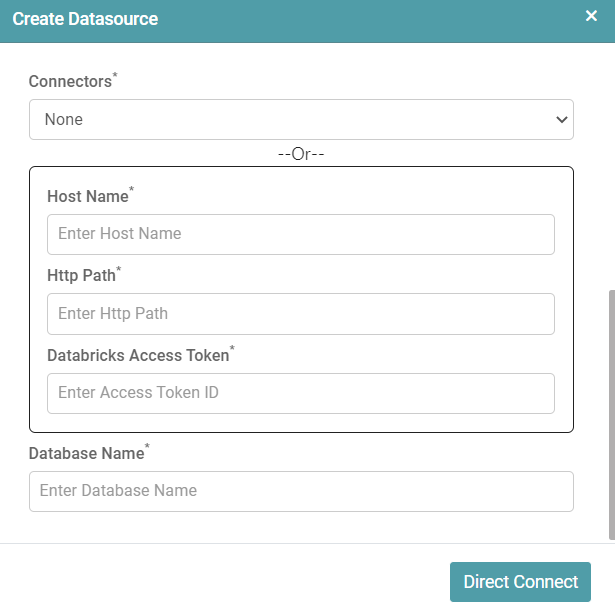The width and height of the screenshot is (615, 615).
Task: Click the Connectors dropdown chevron arrow
Action: tap(560, 120)
